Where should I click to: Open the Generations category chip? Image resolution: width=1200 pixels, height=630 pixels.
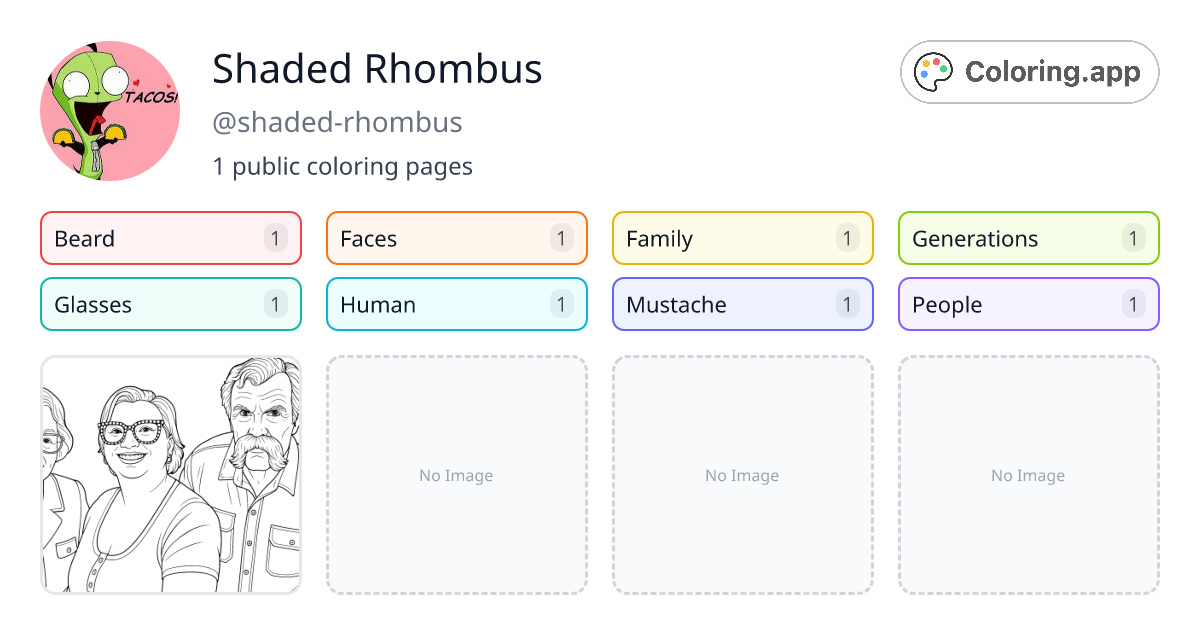click(x=1028, y=238)
